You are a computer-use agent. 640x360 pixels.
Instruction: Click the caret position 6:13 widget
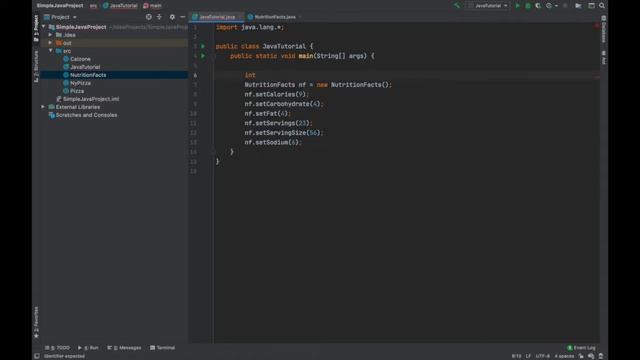516,356
